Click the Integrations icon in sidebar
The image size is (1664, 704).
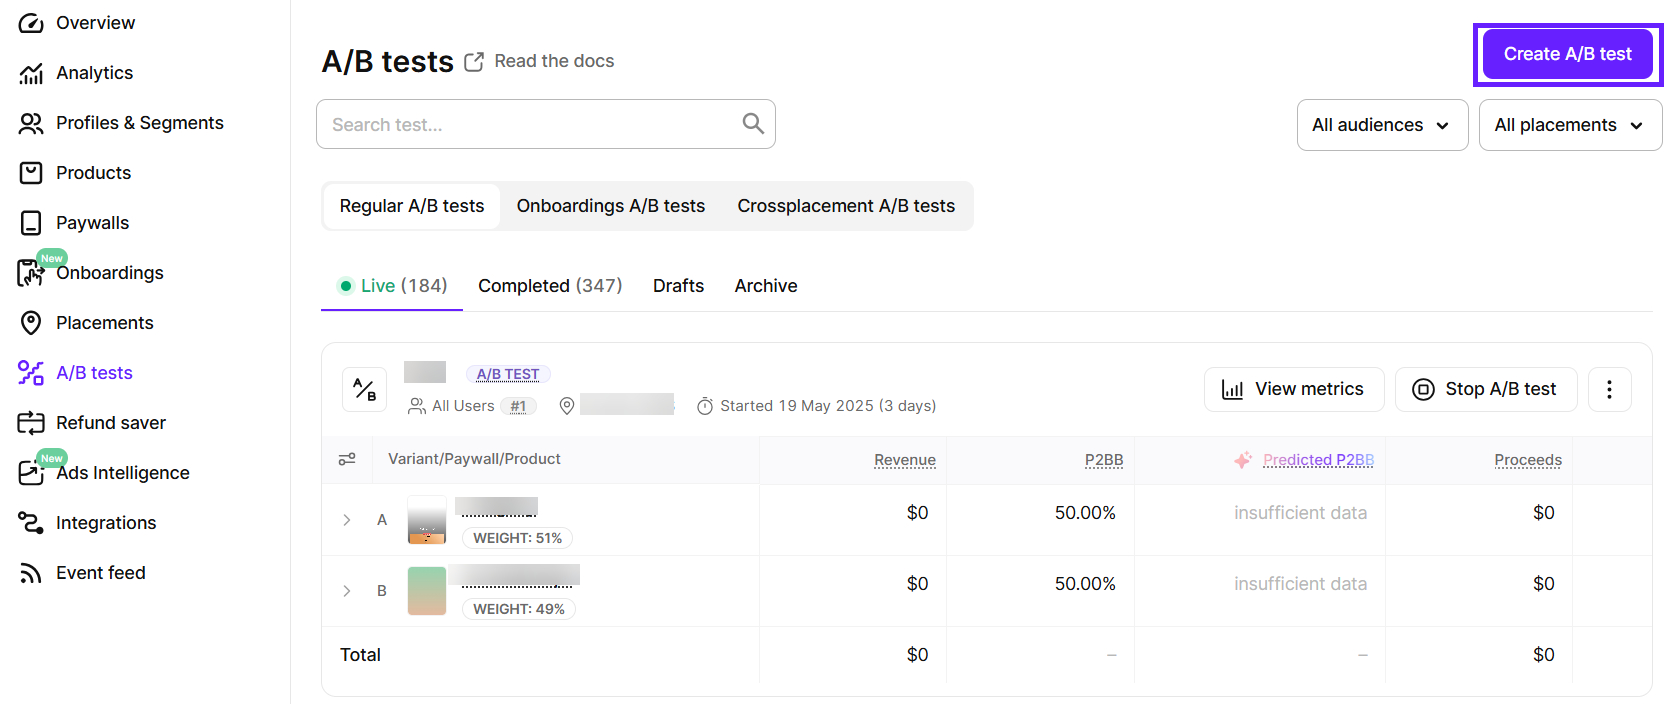[31, 523]
